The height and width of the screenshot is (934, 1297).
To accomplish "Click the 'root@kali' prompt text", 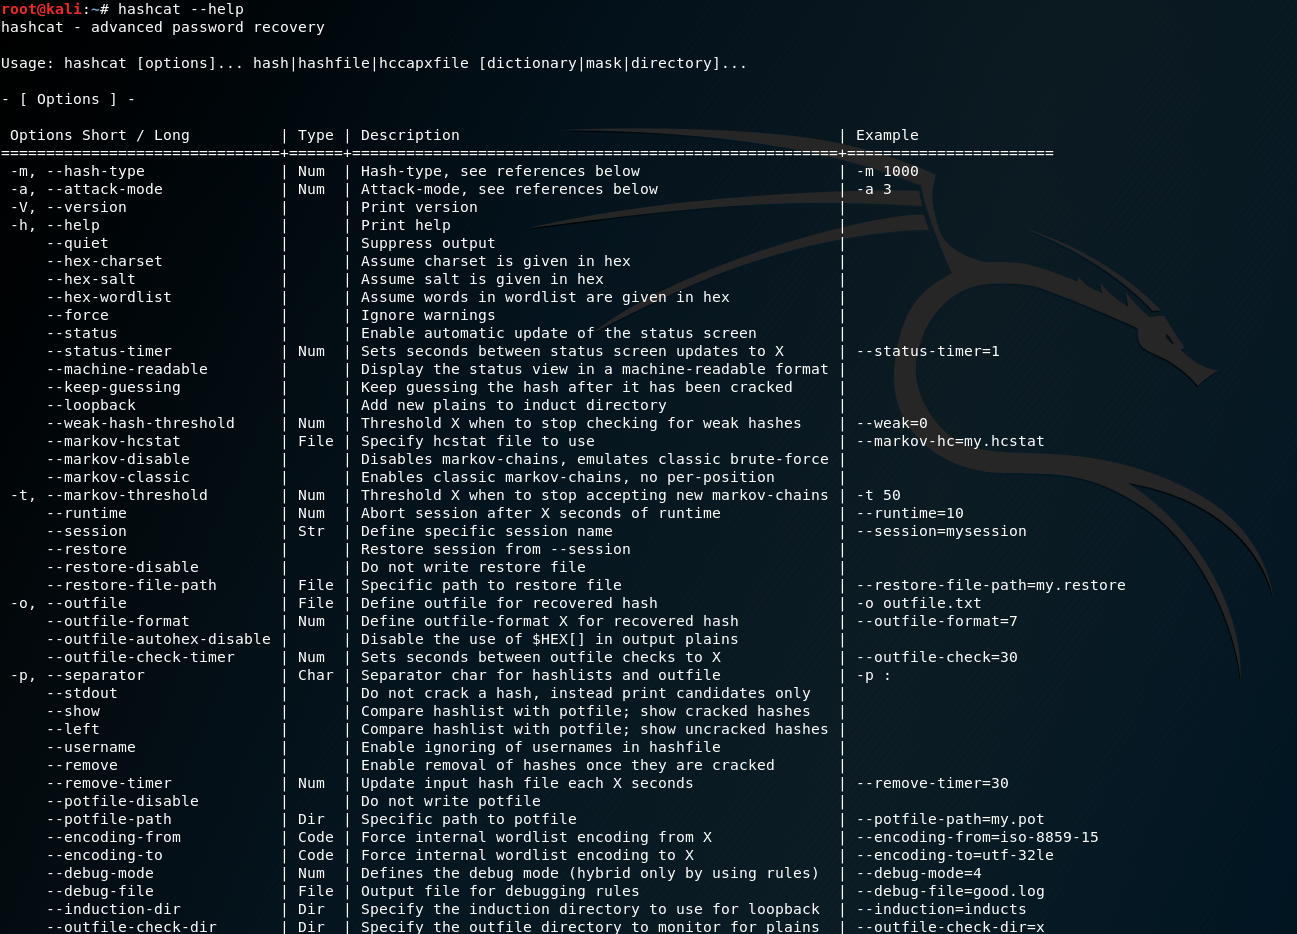I will click(x=41, y=9).
